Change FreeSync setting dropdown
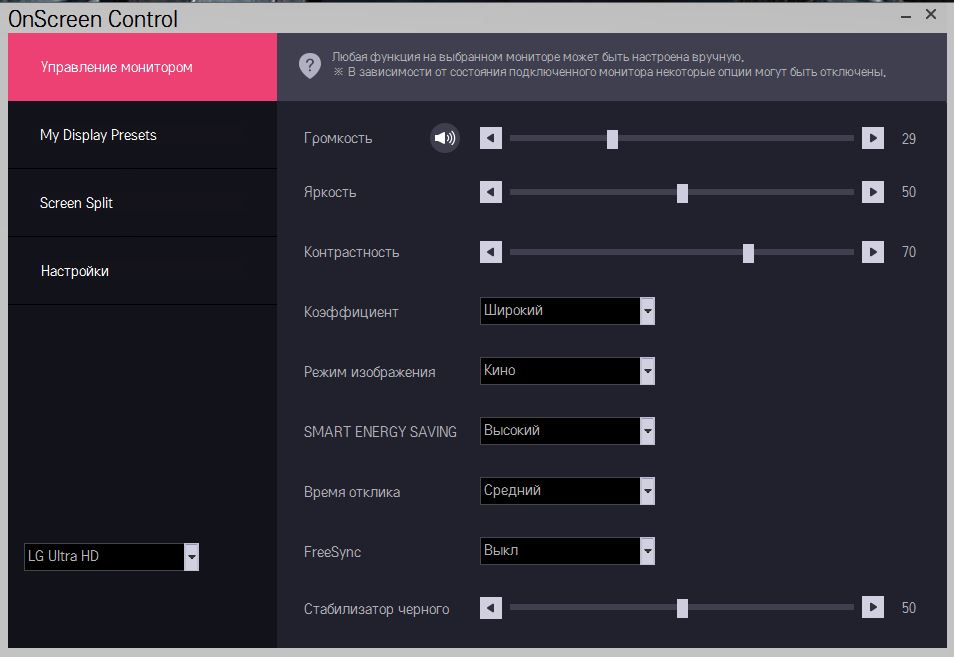This screenshot has height=657, width=954. [x=647, y=551]
